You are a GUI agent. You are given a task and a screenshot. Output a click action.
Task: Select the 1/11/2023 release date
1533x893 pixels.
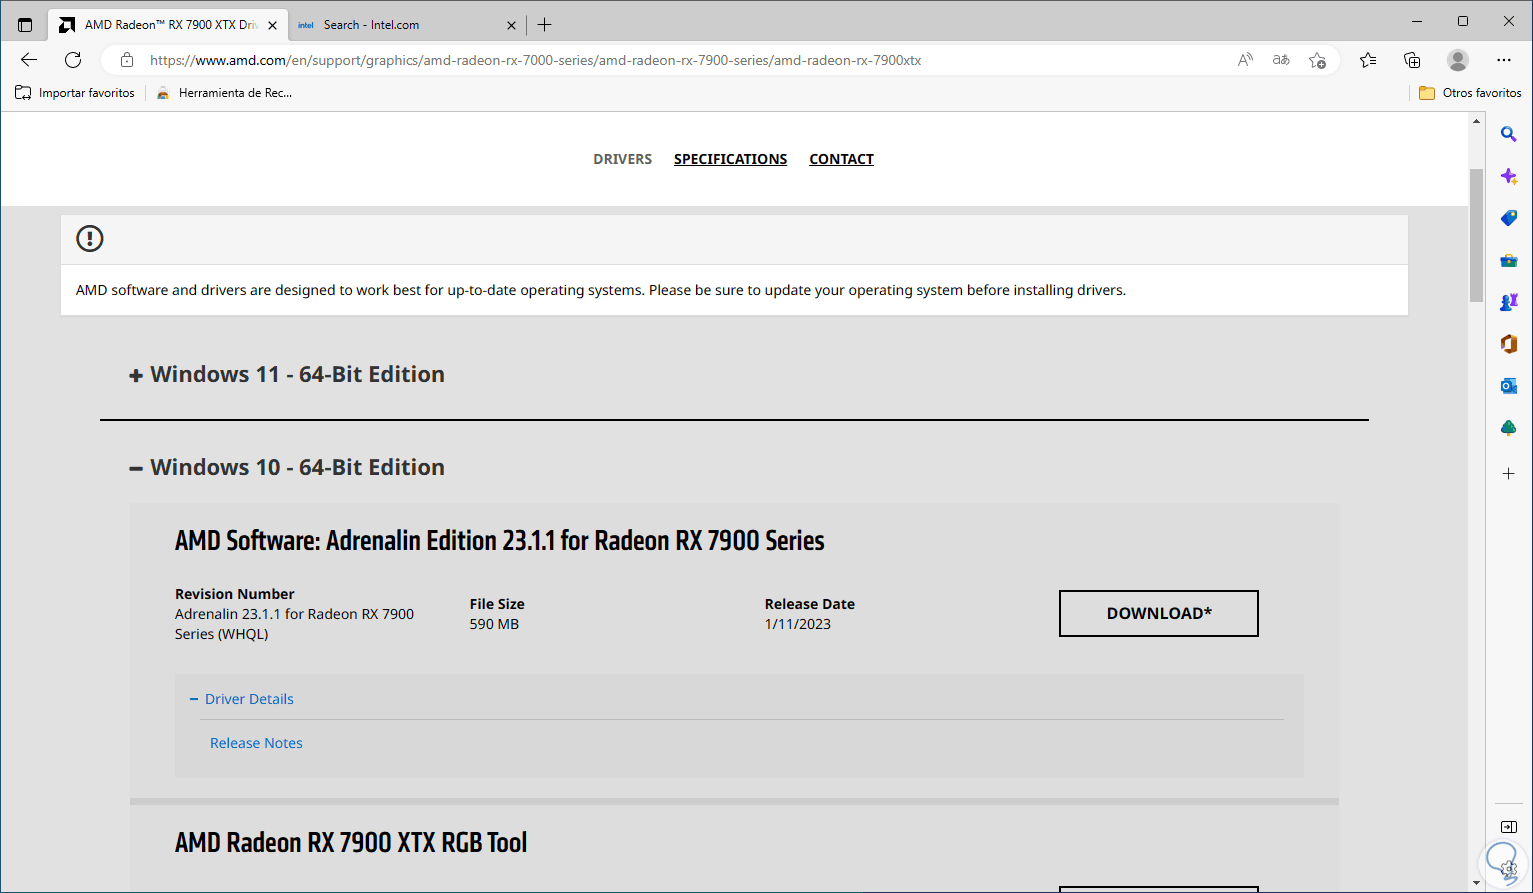798,624
